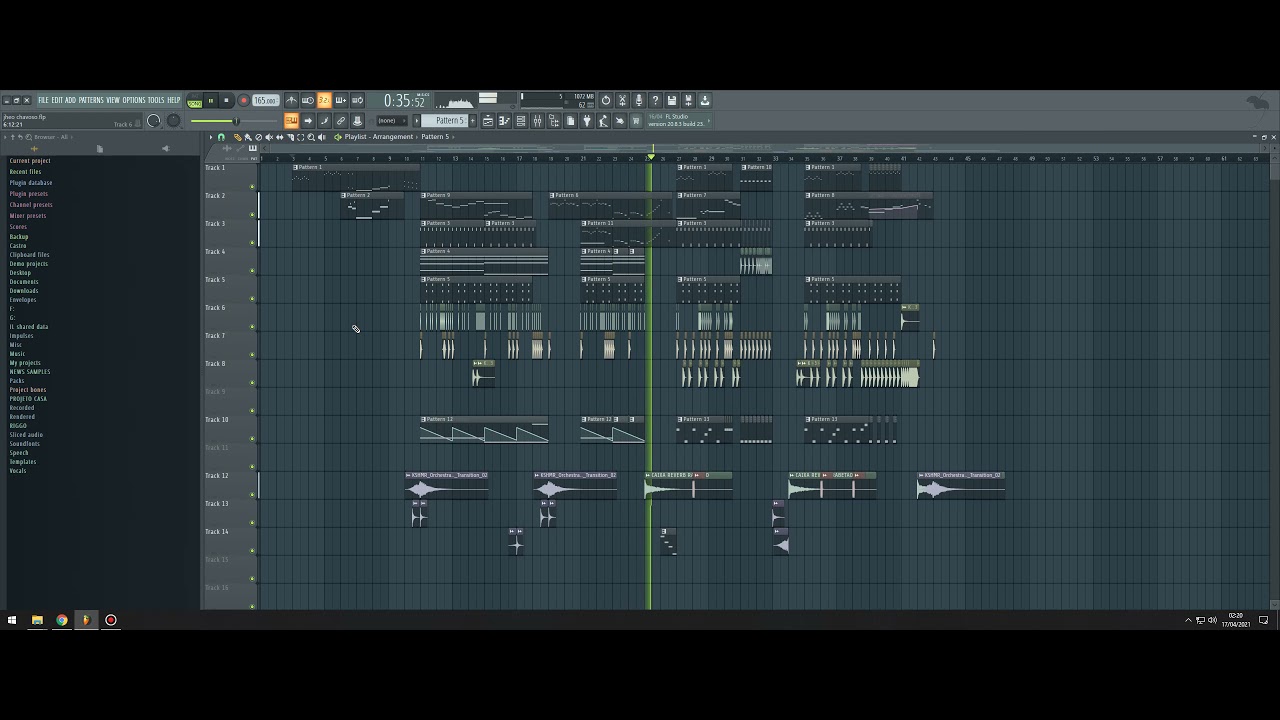This screenshot has width=1280, height=720.
Task: Disable the recording countdown icon
Action: point(325,100)
